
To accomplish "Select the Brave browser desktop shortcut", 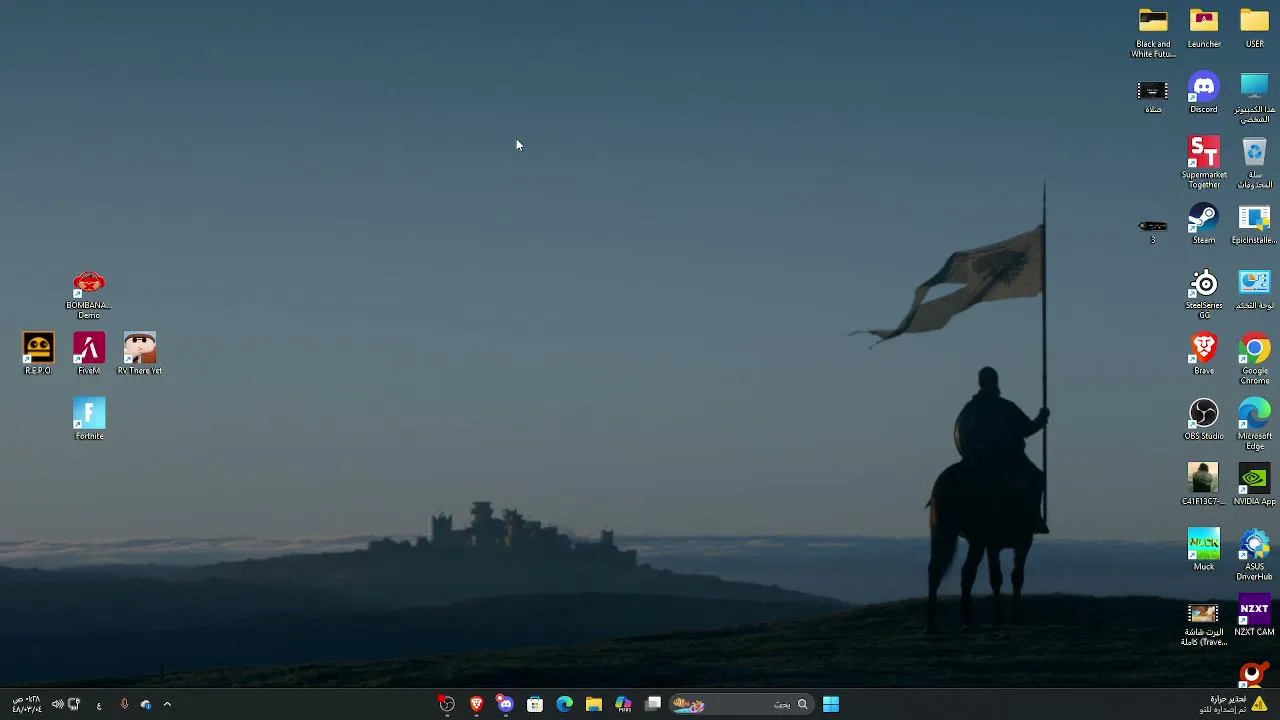I will 1204,355.
